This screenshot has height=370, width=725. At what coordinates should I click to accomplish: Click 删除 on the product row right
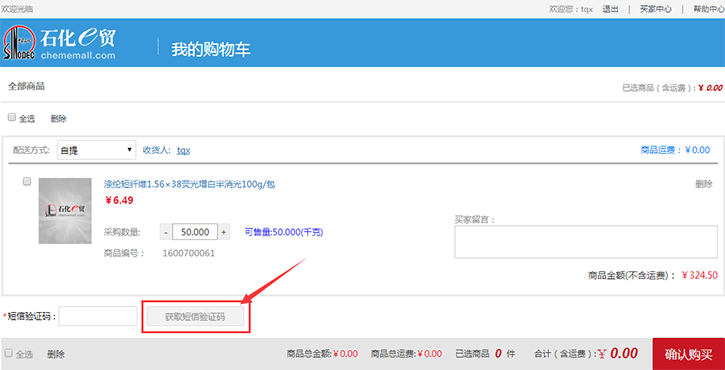coord(704,184)
